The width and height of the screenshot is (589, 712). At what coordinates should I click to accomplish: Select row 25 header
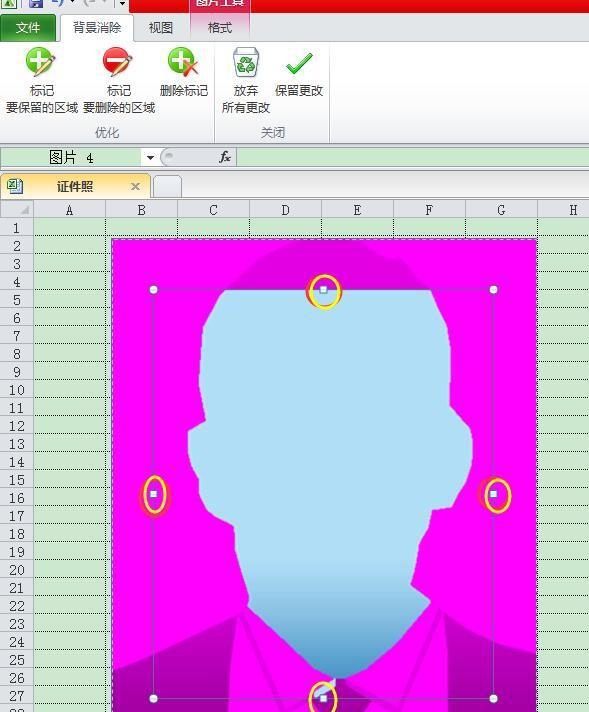tap(17, 659)
